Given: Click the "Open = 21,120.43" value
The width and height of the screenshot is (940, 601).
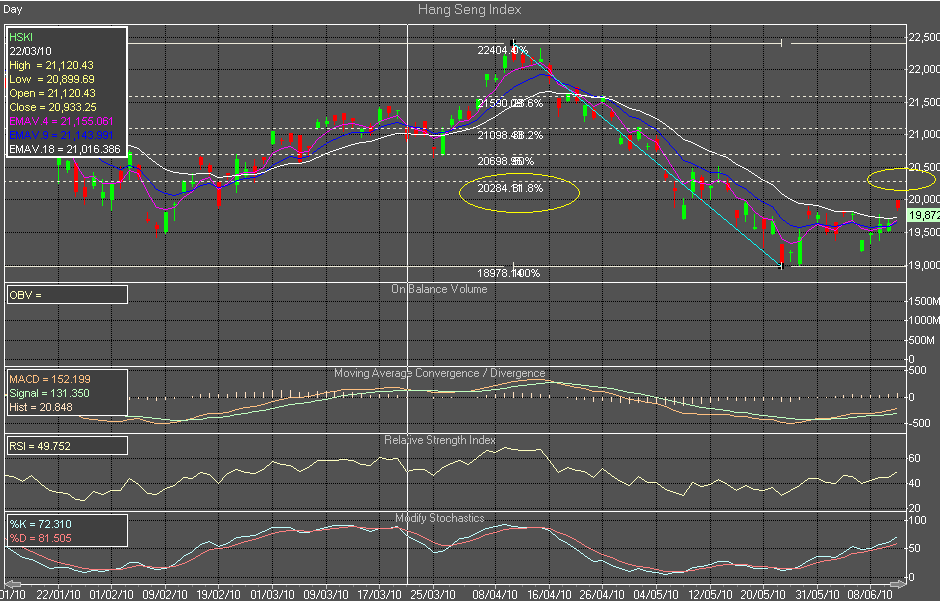Looking at the screenshot, I should point(52,93).
